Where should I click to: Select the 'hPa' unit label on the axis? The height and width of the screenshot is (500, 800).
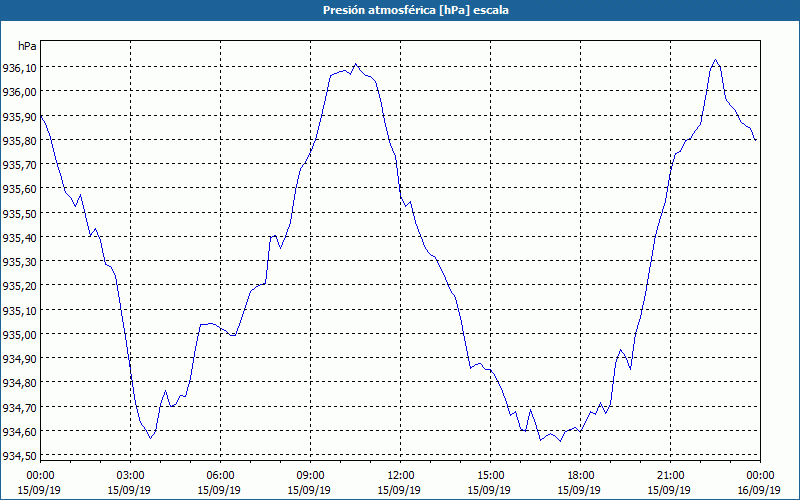coord(28,46)
